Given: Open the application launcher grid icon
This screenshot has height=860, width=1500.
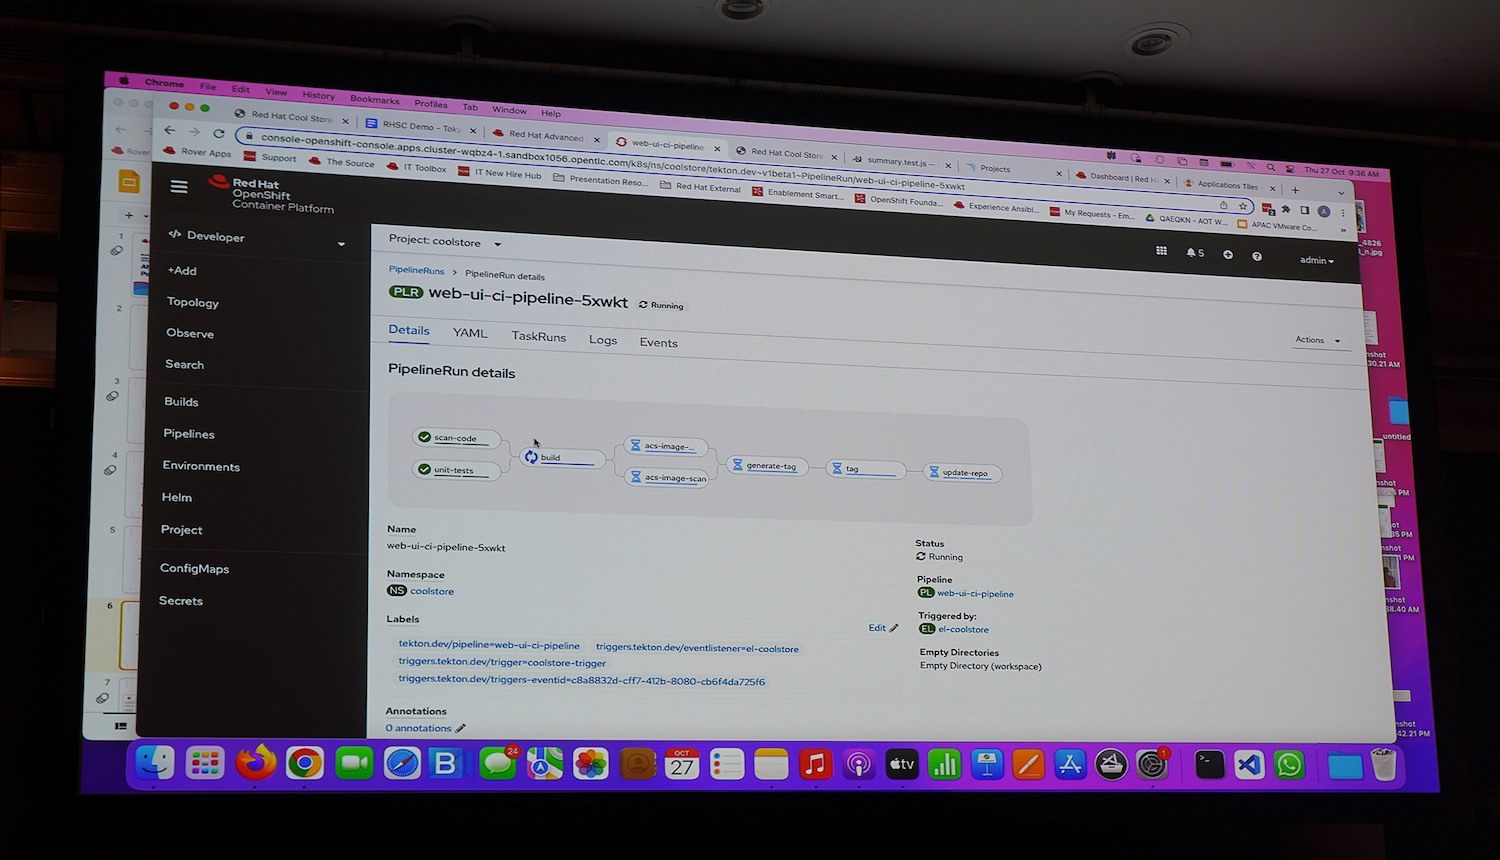Looking at the screenshot, I should [1161, 251].
